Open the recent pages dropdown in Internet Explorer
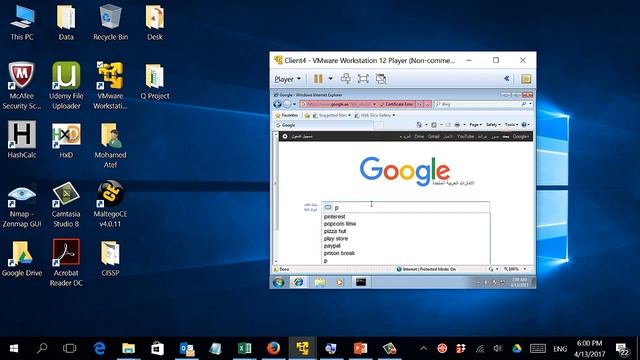The image size is (640, 360). pos(294,104)
